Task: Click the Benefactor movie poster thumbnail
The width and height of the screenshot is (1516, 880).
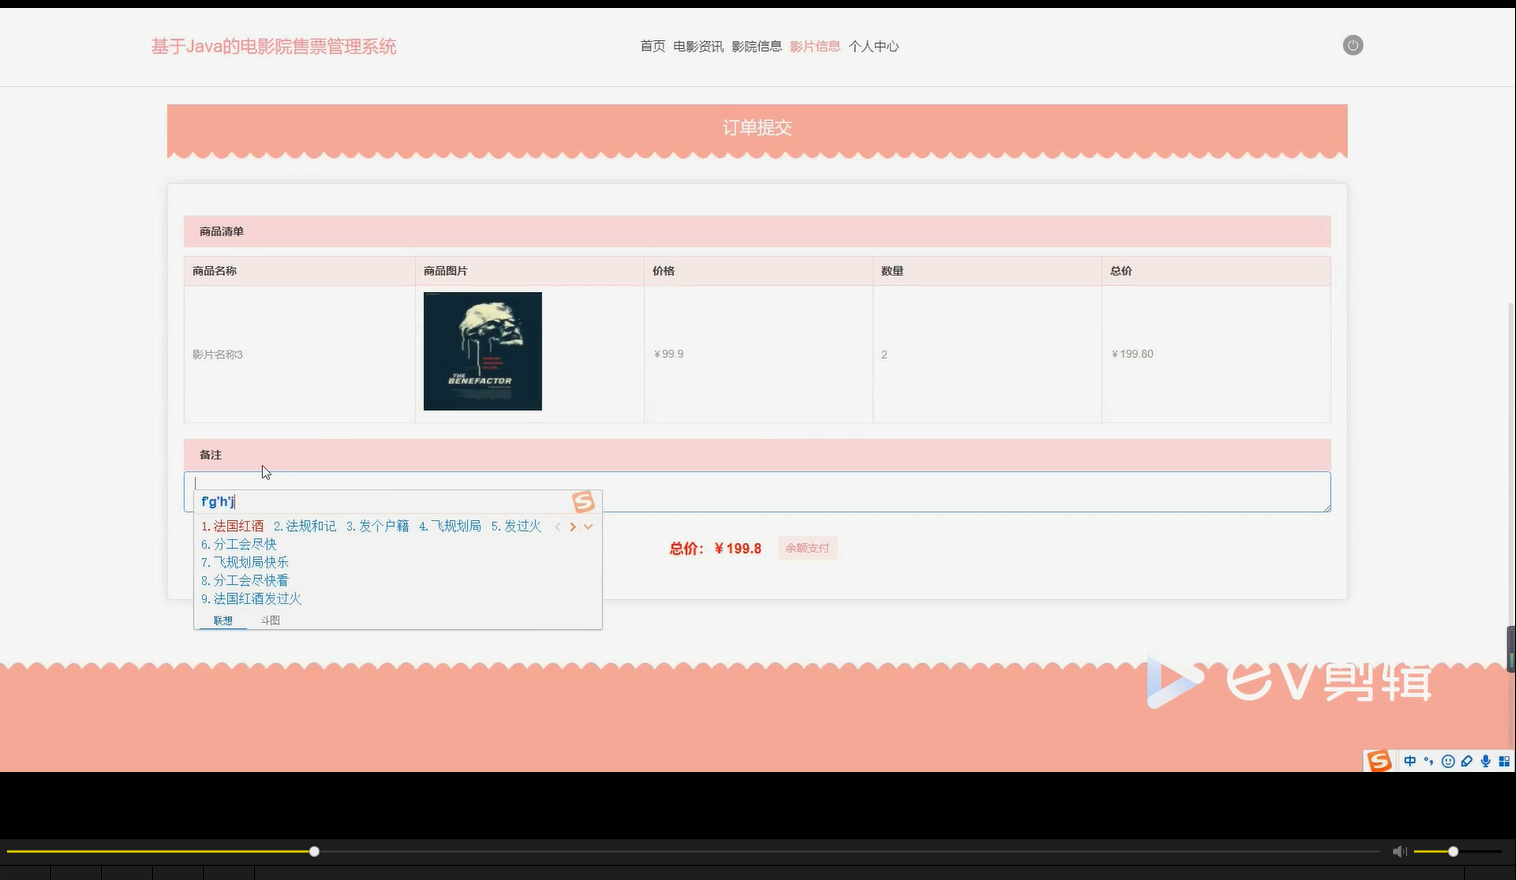Action: click(483, 351)
